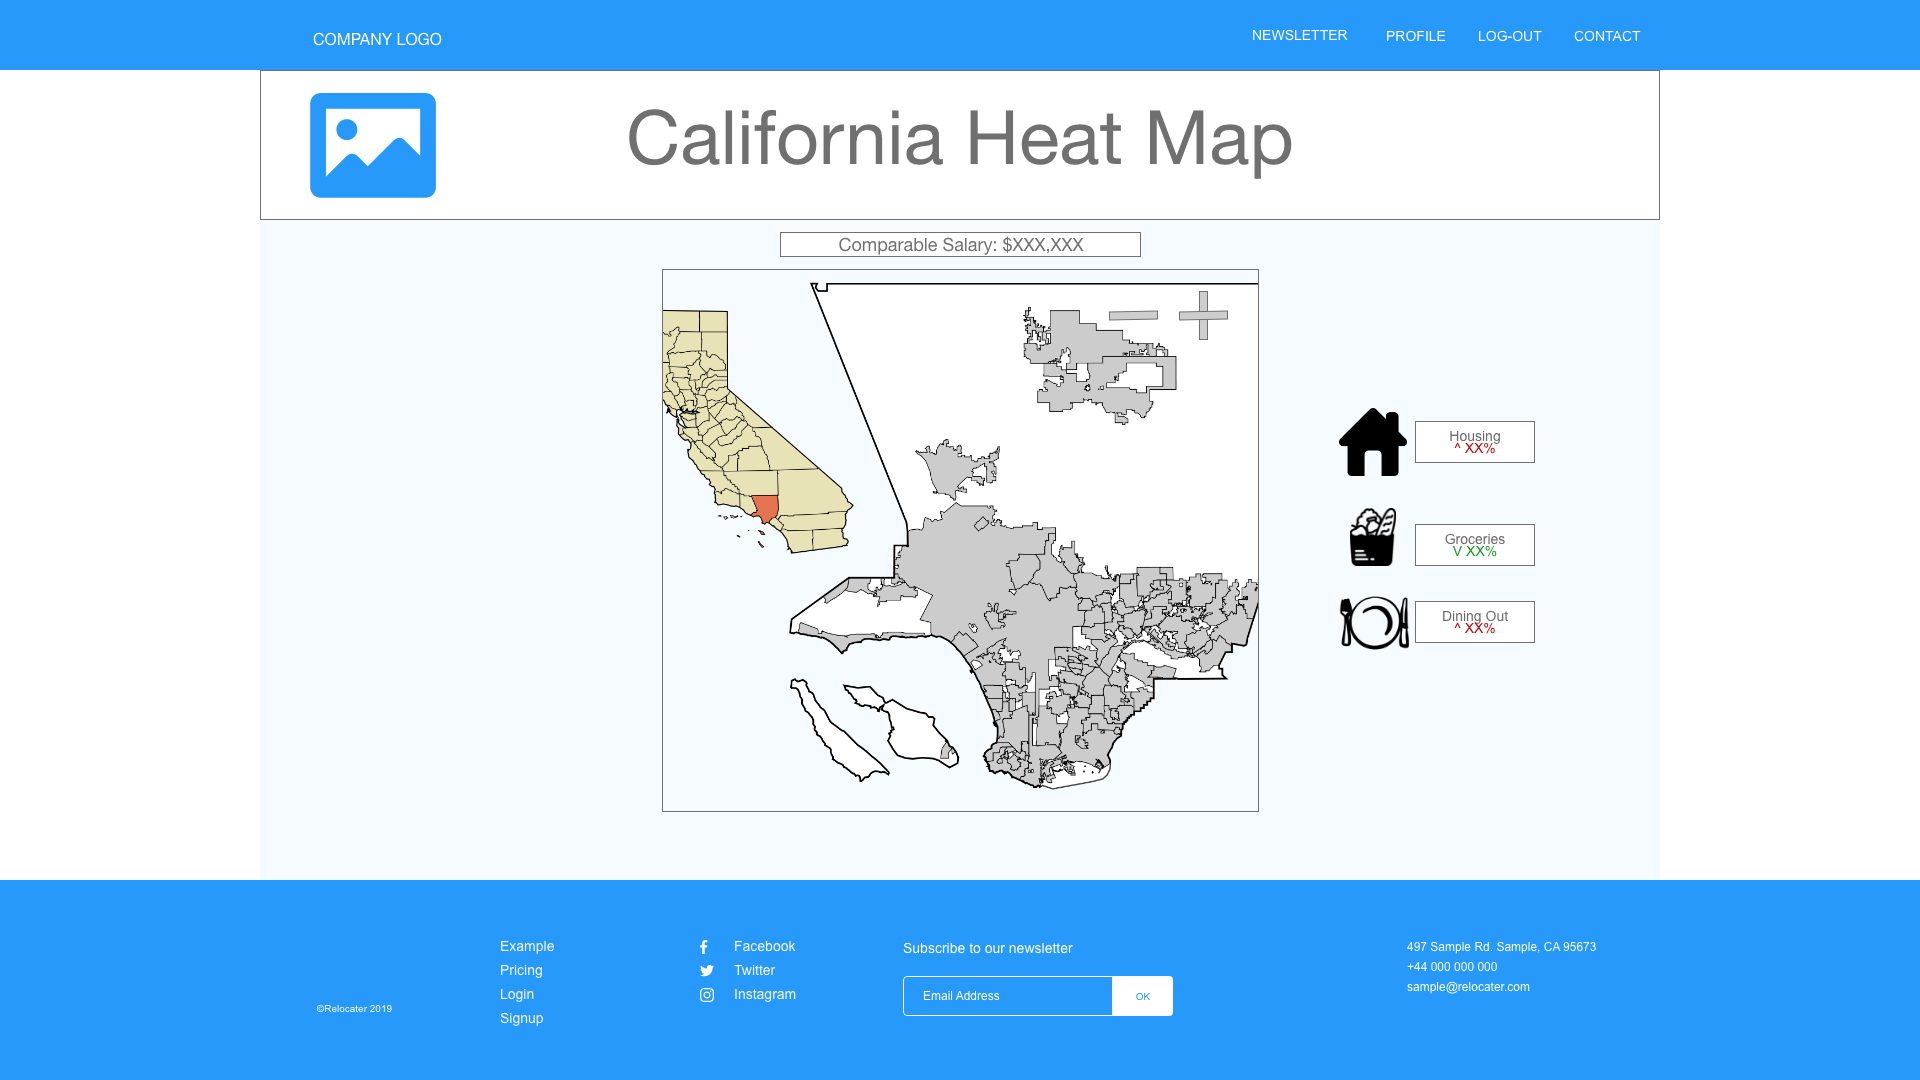Click the NEWSLETTER menu item

pos(1299,34)
